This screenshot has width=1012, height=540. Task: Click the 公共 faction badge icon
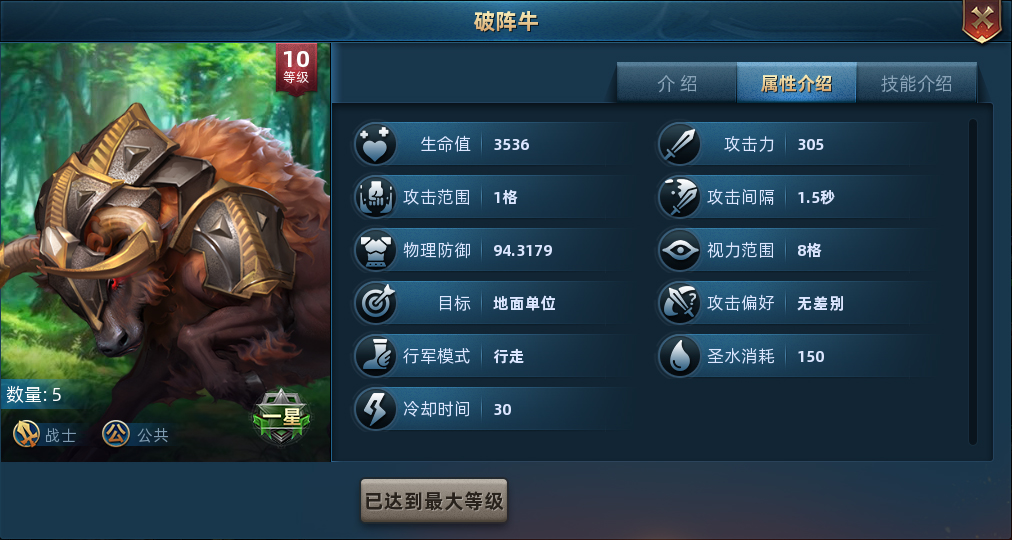pos(116,434)
